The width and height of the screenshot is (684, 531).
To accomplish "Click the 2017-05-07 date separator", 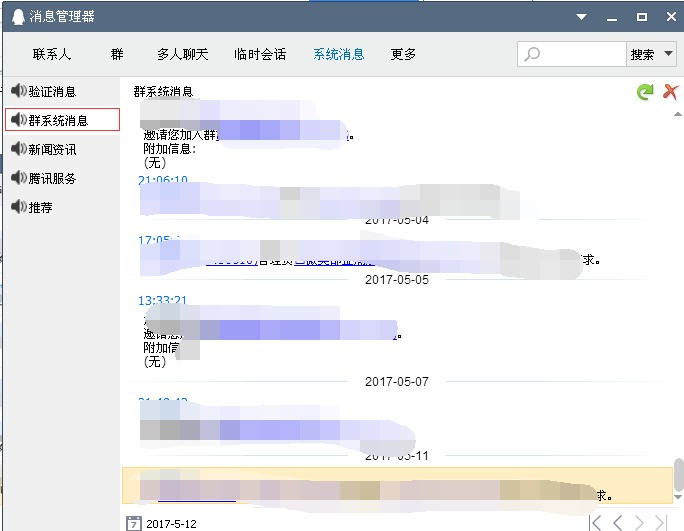I will (397, 382).
